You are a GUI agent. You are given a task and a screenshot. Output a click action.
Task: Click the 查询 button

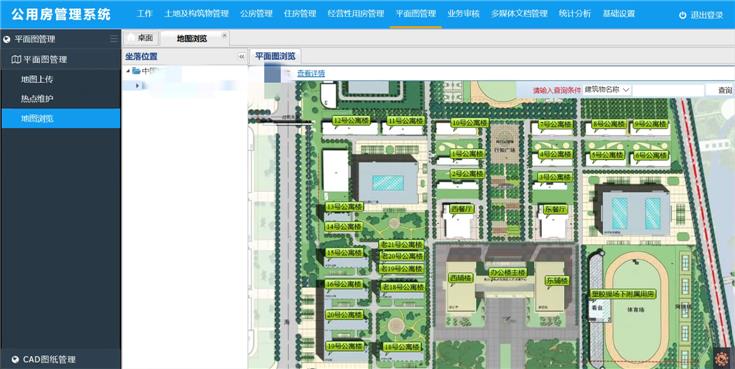[x=725, y=90]
